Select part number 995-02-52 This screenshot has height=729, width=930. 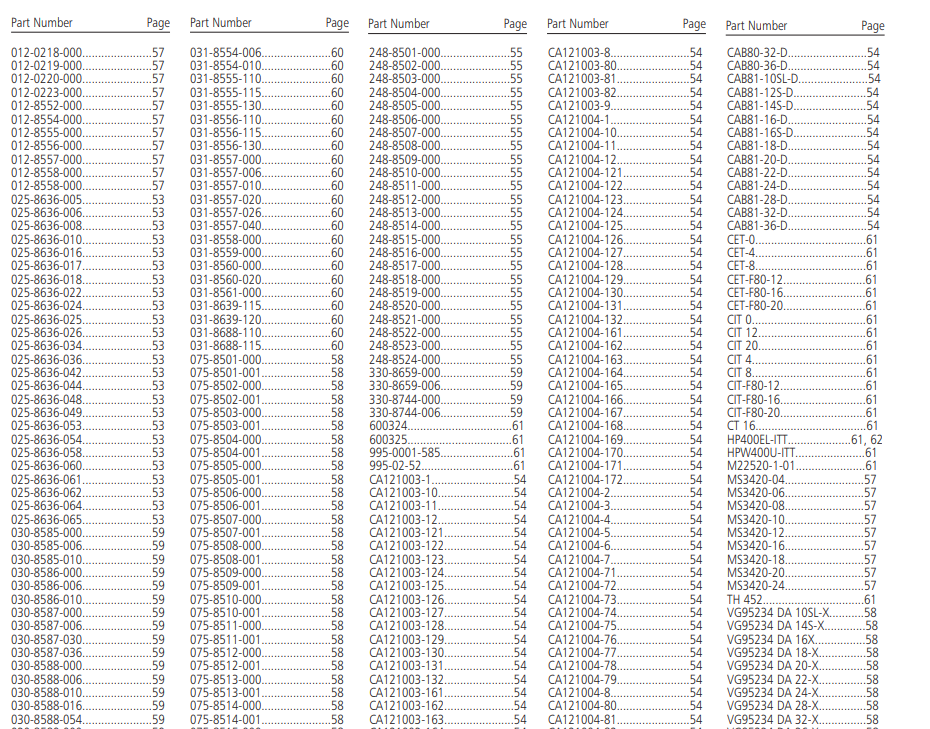coord(391,466)
